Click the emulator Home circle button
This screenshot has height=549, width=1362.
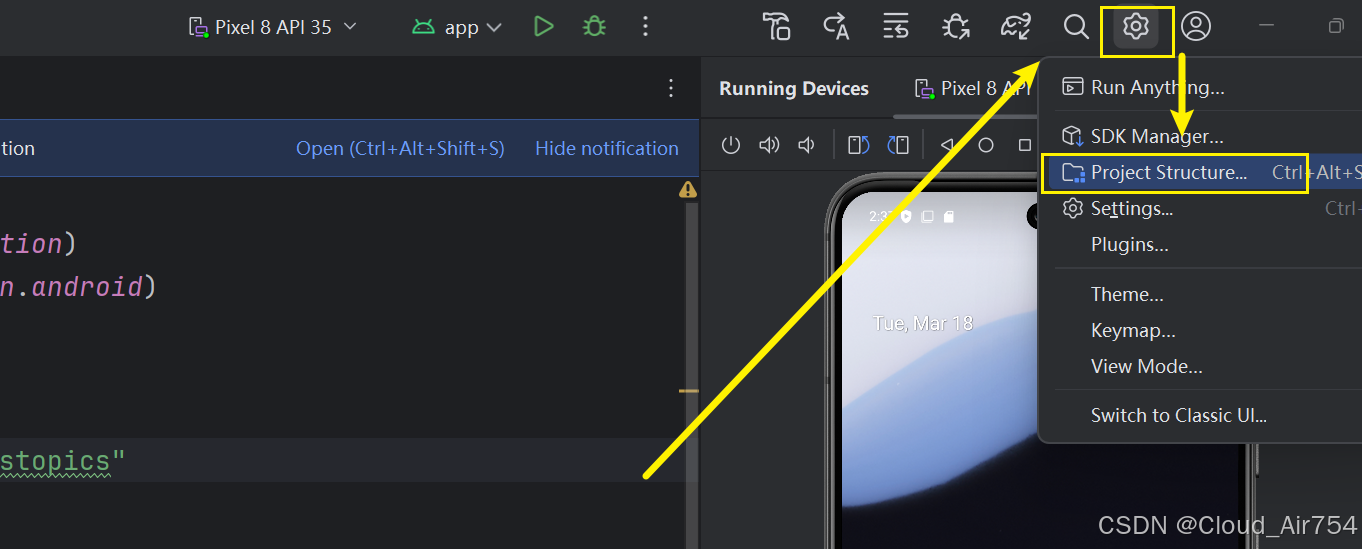pos(986,146)
